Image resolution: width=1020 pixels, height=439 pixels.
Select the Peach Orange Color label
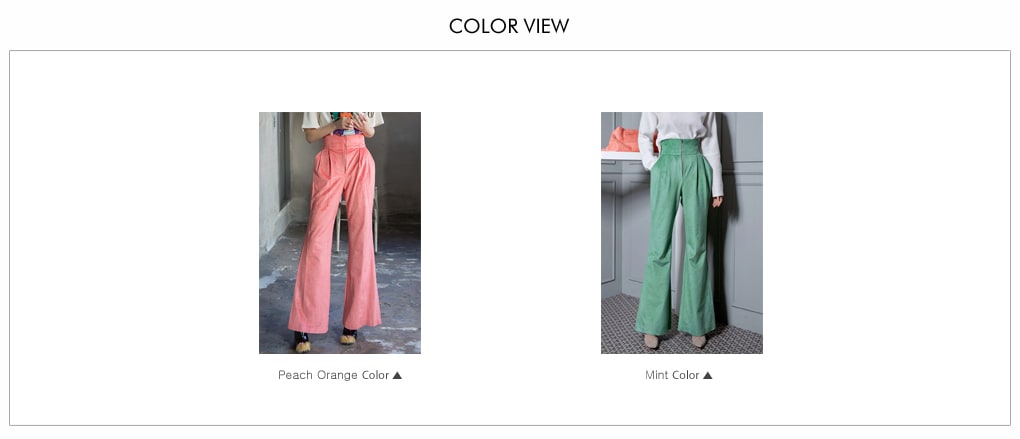333,375
